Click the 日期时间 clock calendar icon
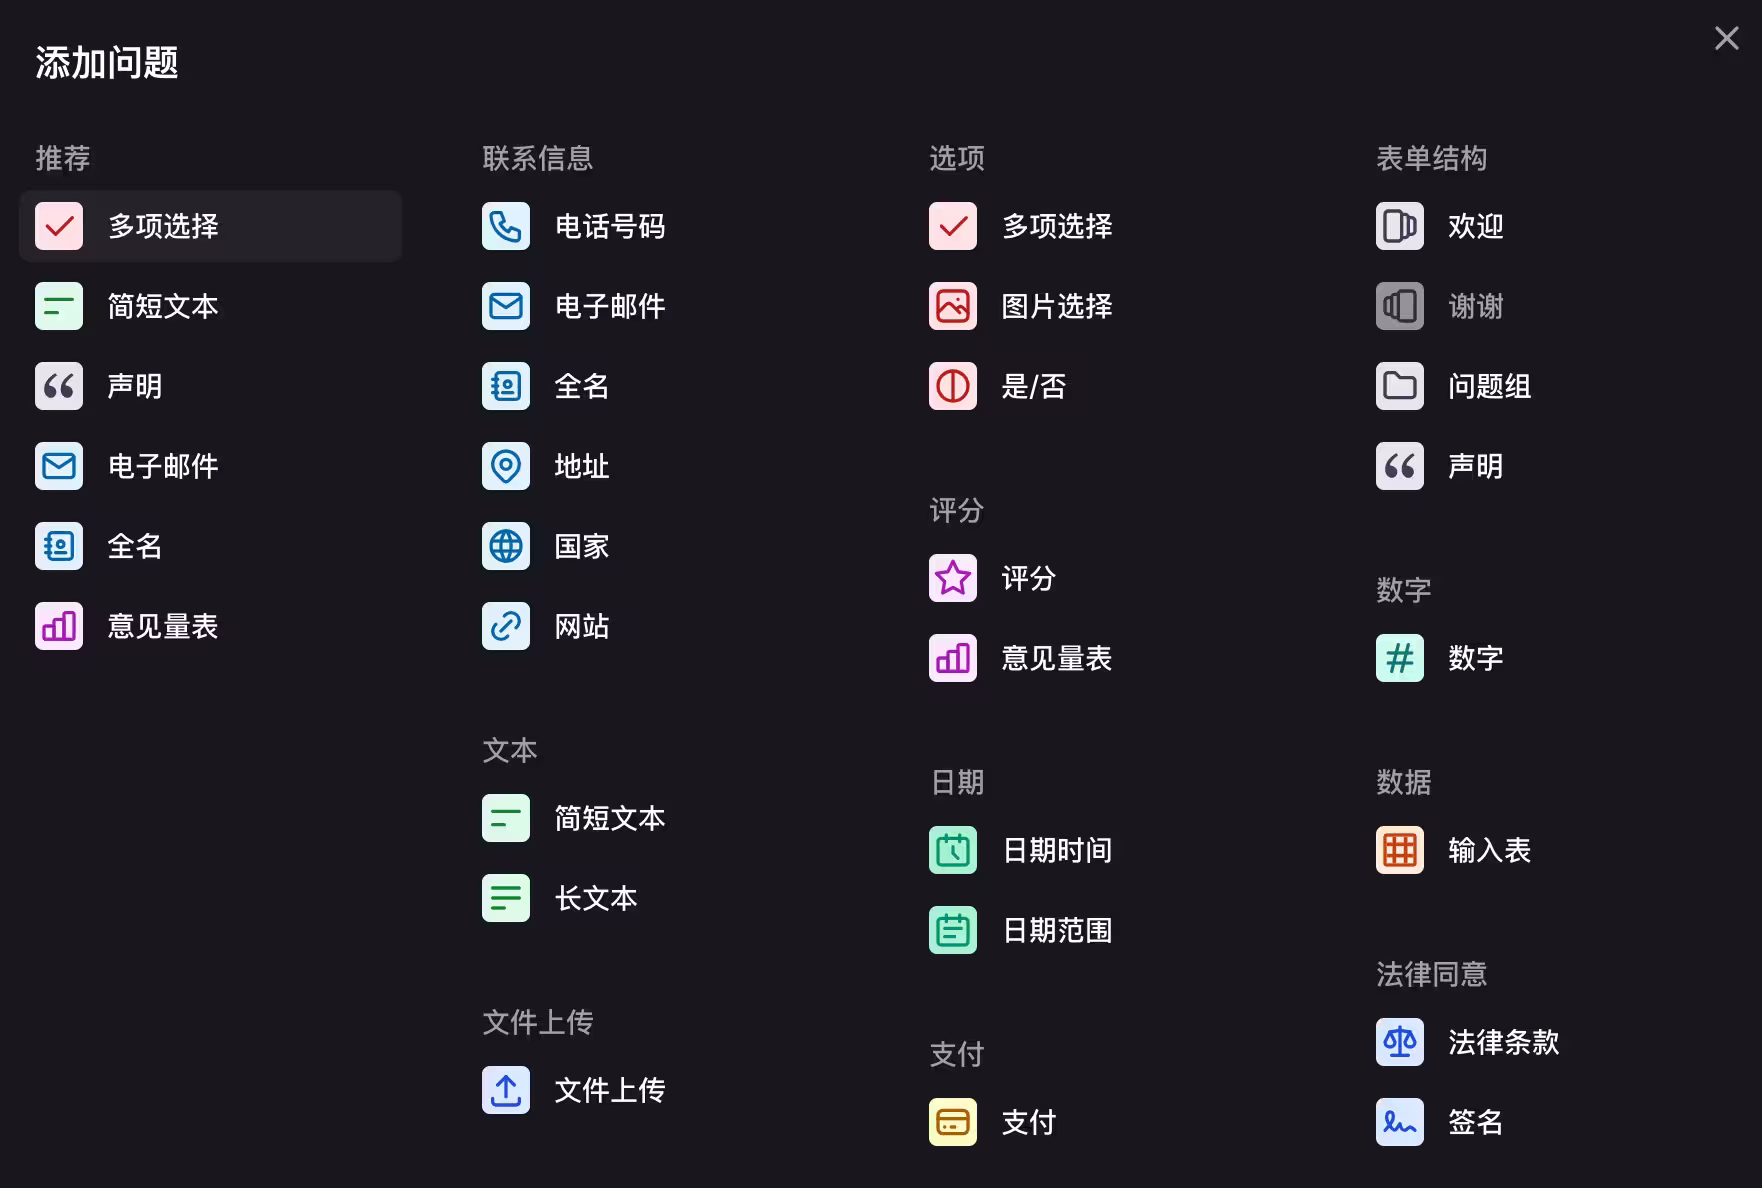The image size is (1762, 1188). [x=953, y=850]
